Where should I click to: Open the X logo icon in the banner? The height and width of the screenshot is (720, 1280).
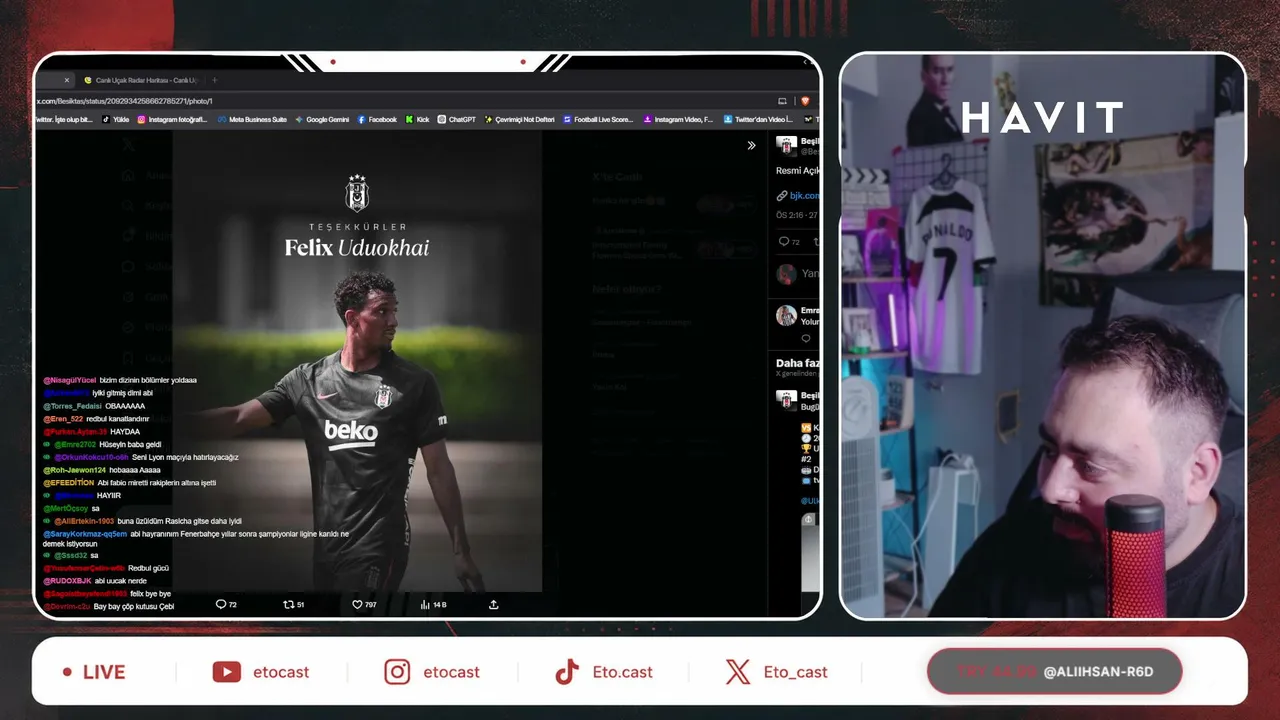coord(738,672)
